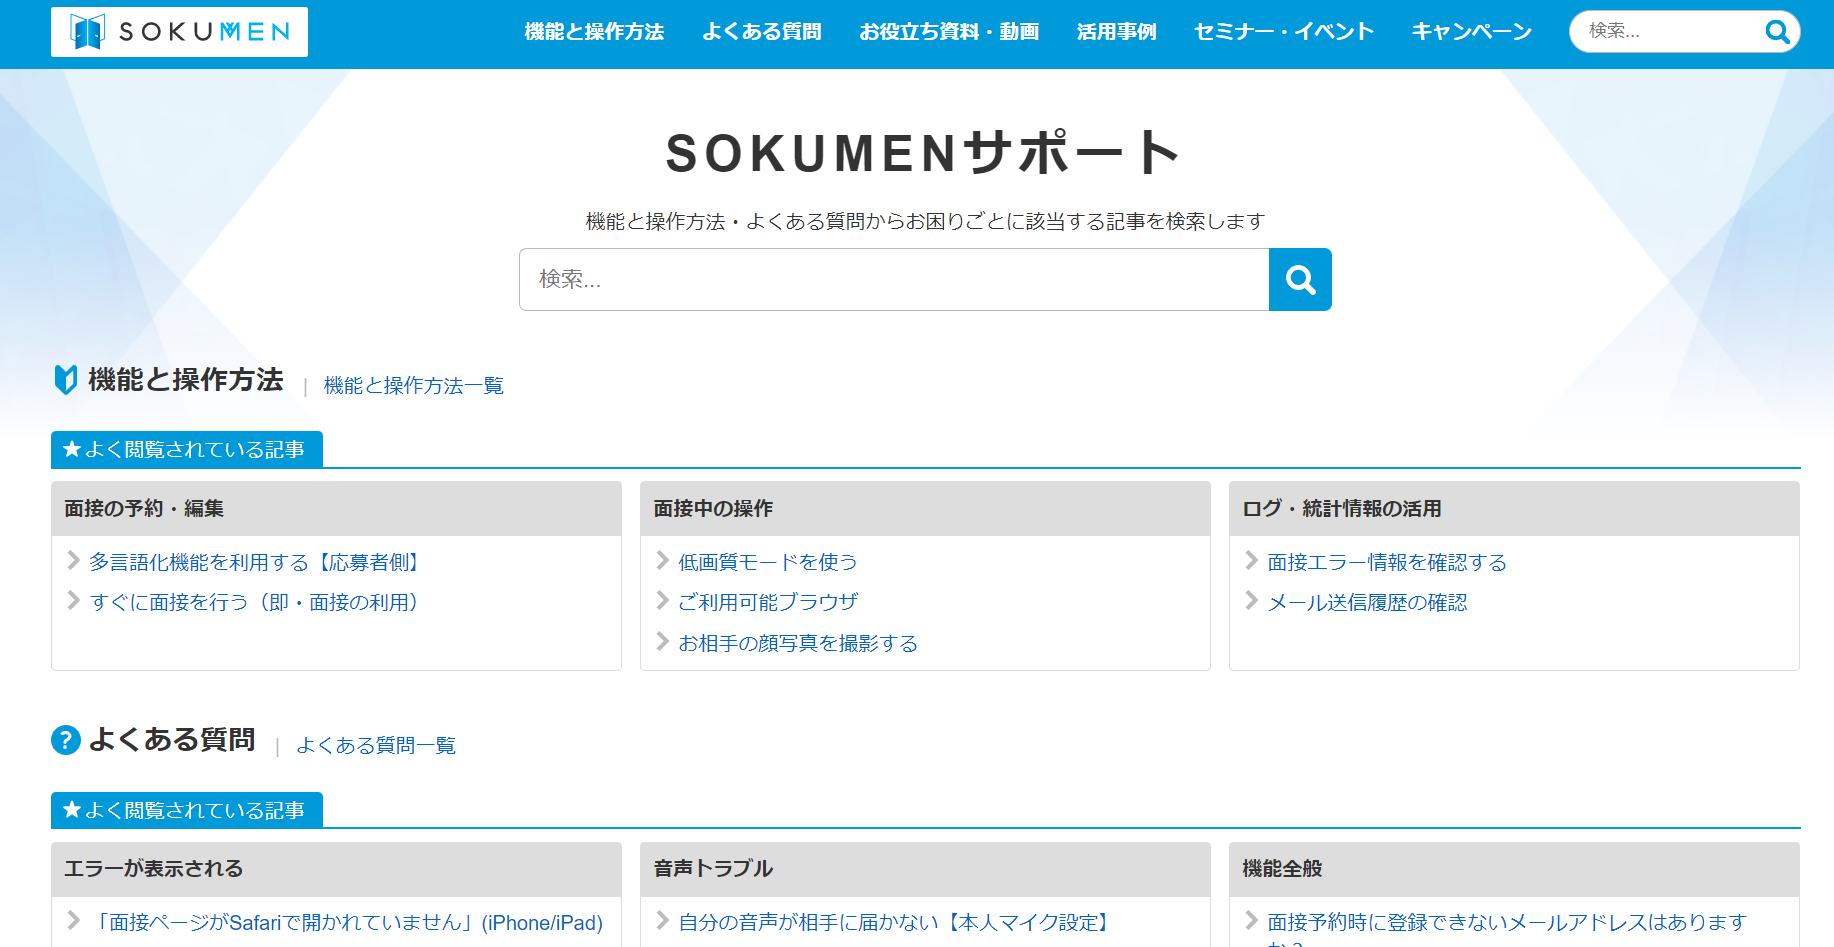
Task: Open the お役立ち資料・動画 menu item
Action: pos(949,32)
